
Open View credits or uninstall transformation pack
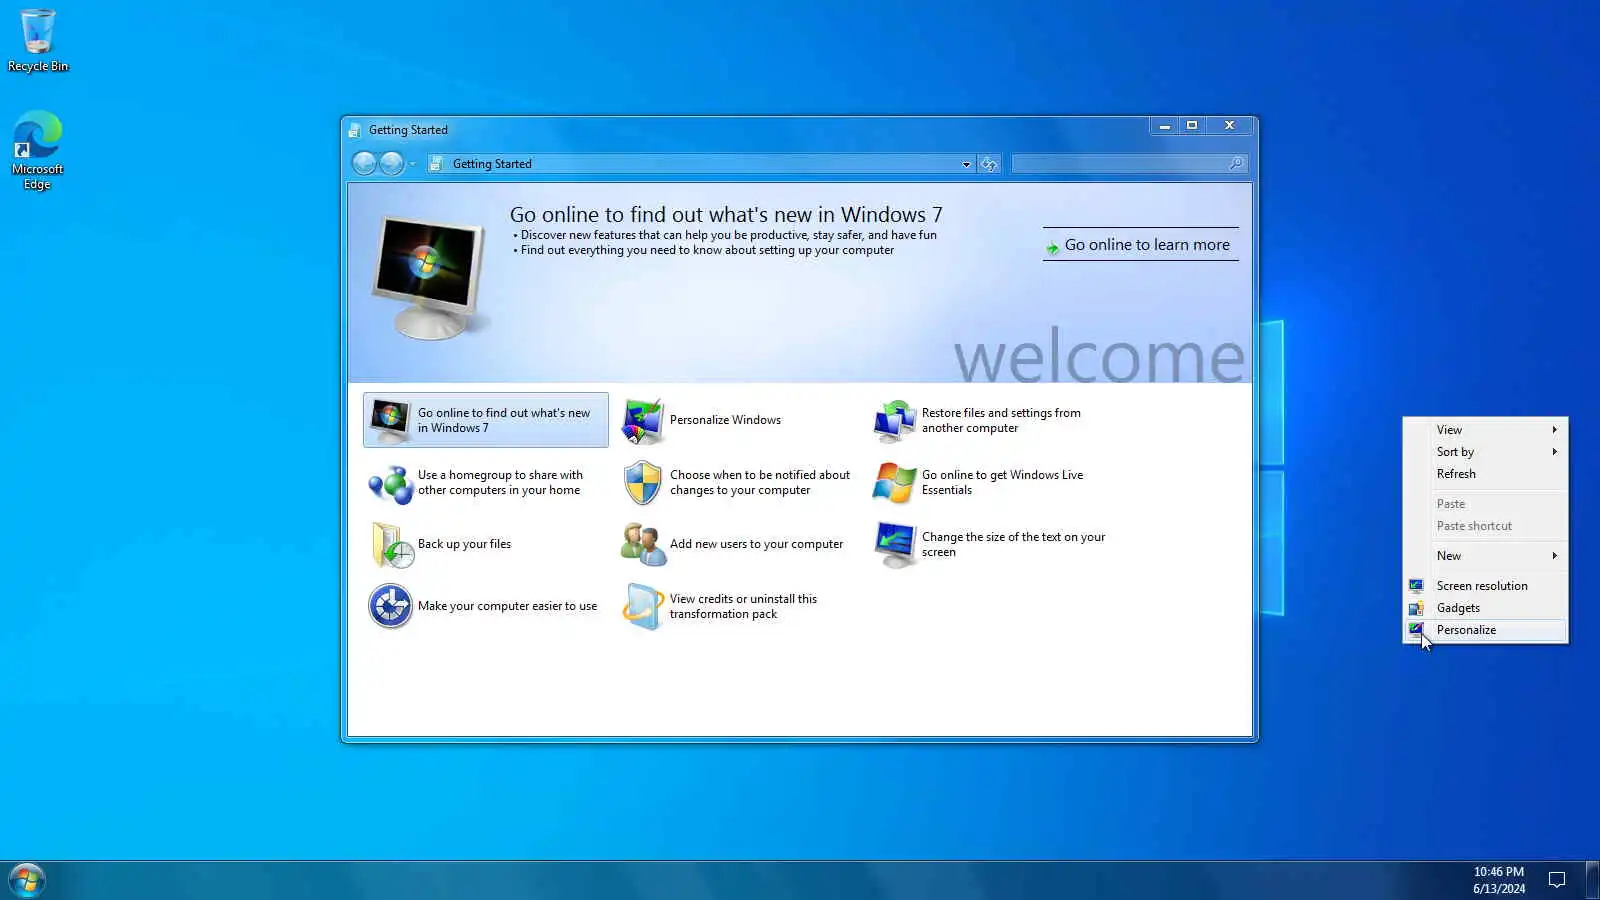tap(743, 607)
